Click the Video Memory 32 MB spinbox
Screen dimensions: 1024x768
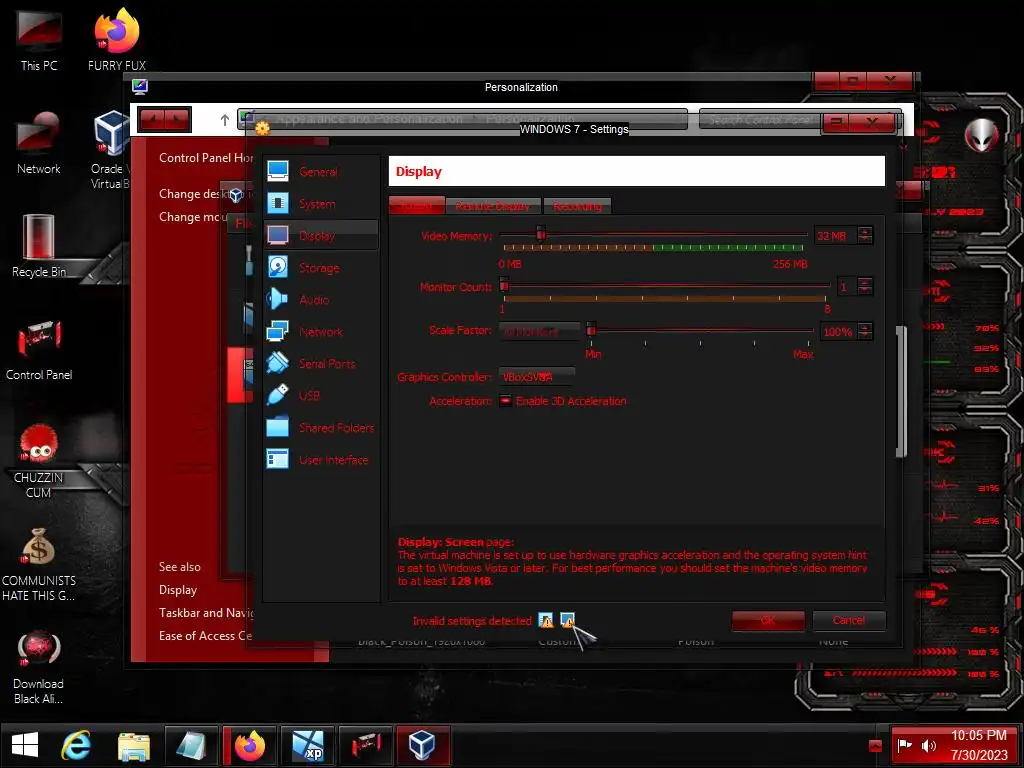843,236
